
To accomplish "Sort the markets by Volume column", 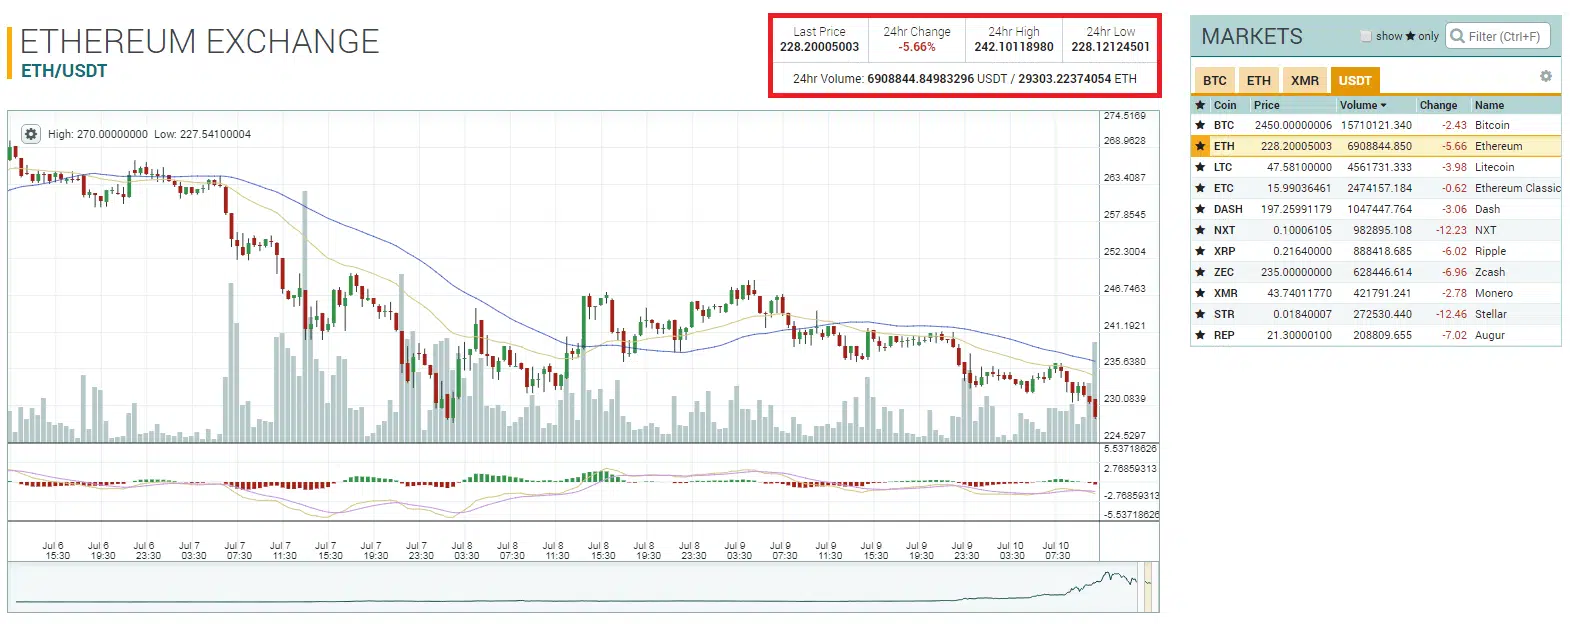I will click(x=1363, y=105).
